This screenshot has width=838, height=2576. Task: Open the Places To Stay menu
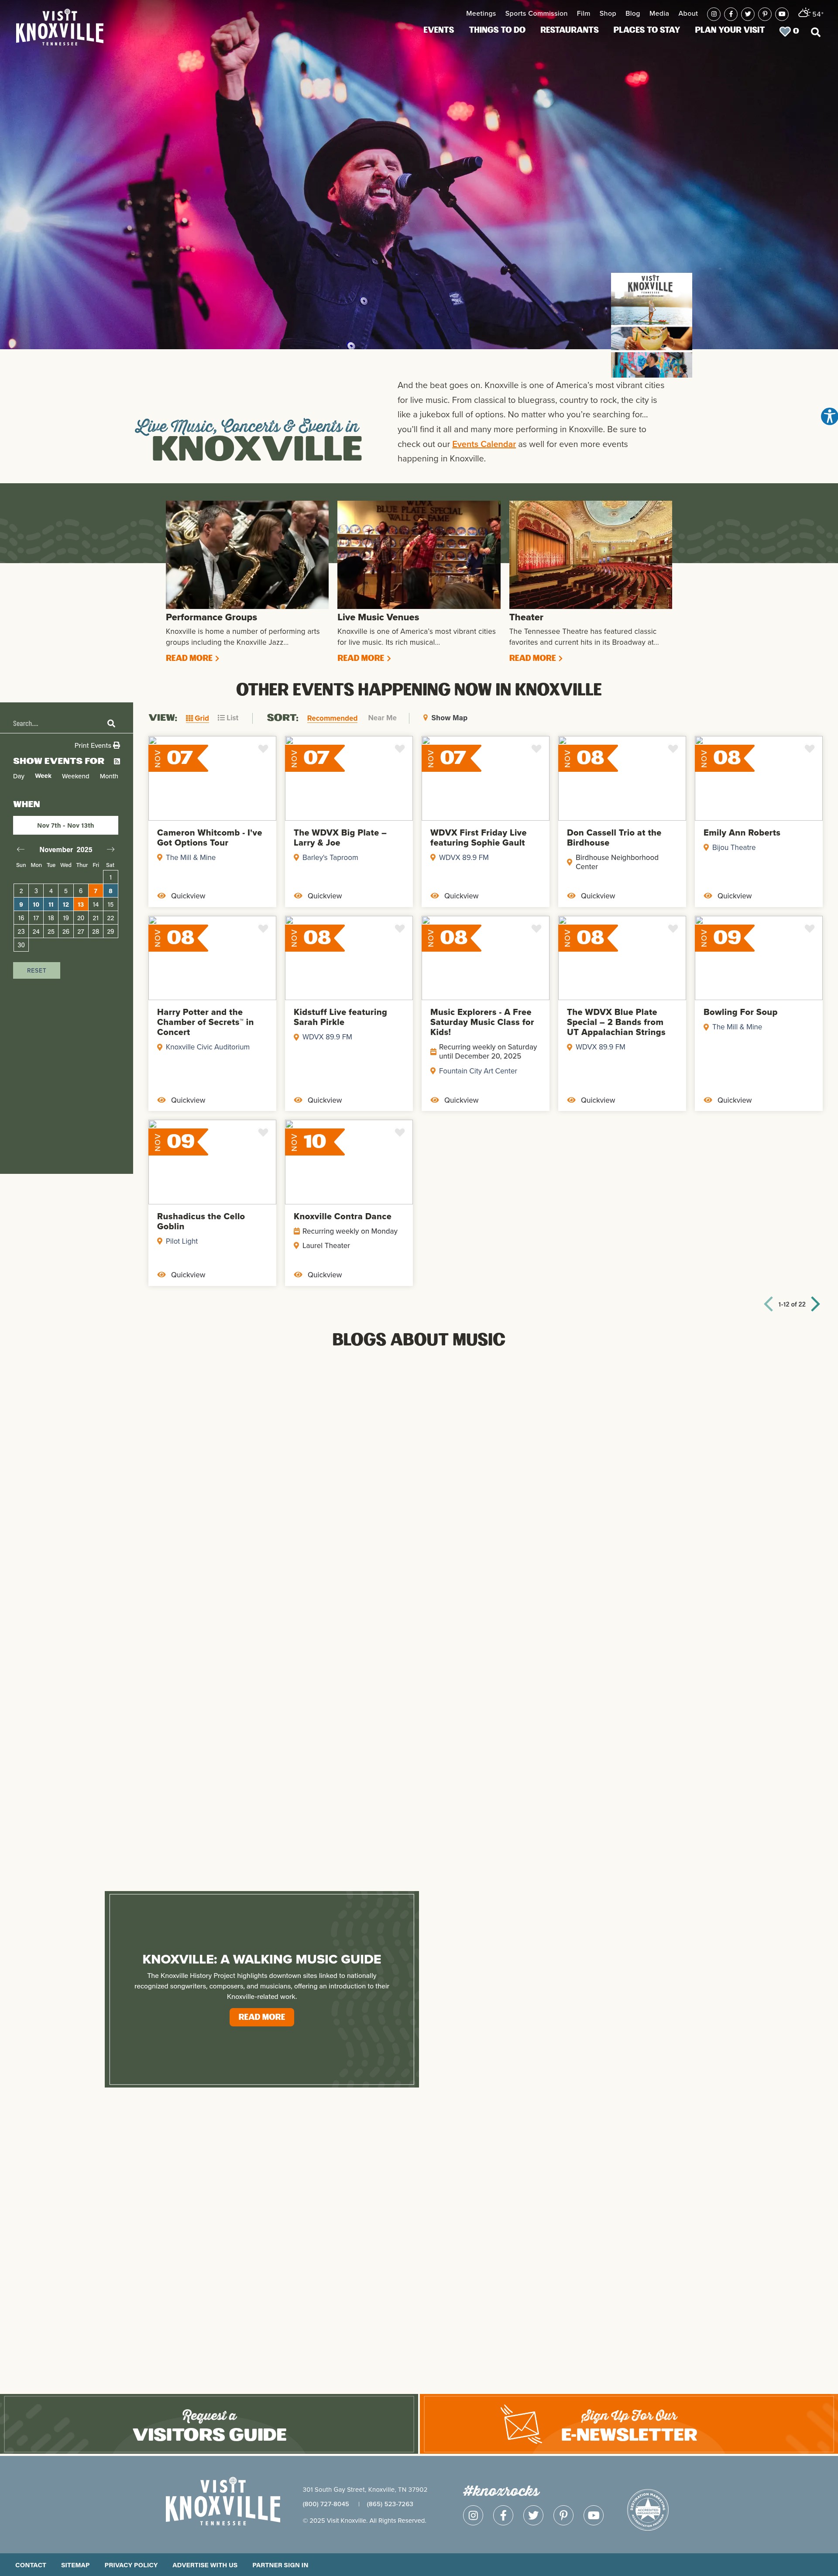coord(646,30)
